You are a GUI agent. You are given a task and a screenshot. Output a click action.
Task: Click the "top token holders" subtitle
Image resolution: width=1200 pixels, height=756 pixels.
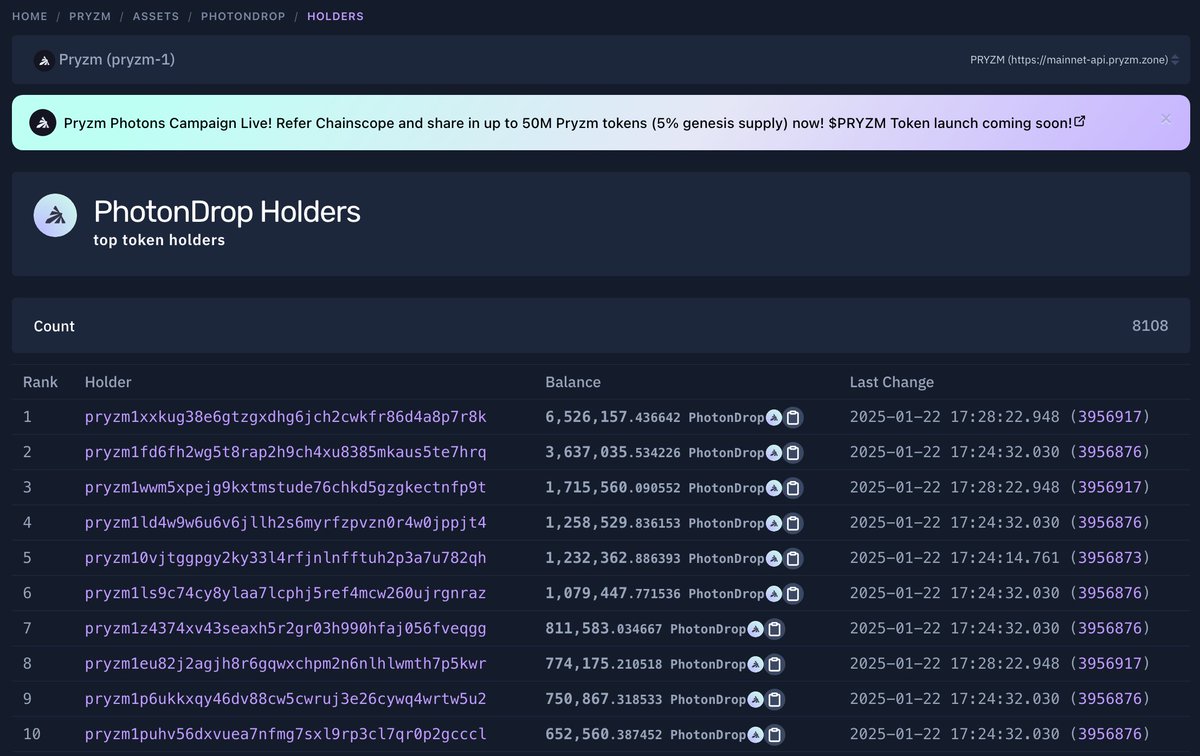(x=159, y=240)
